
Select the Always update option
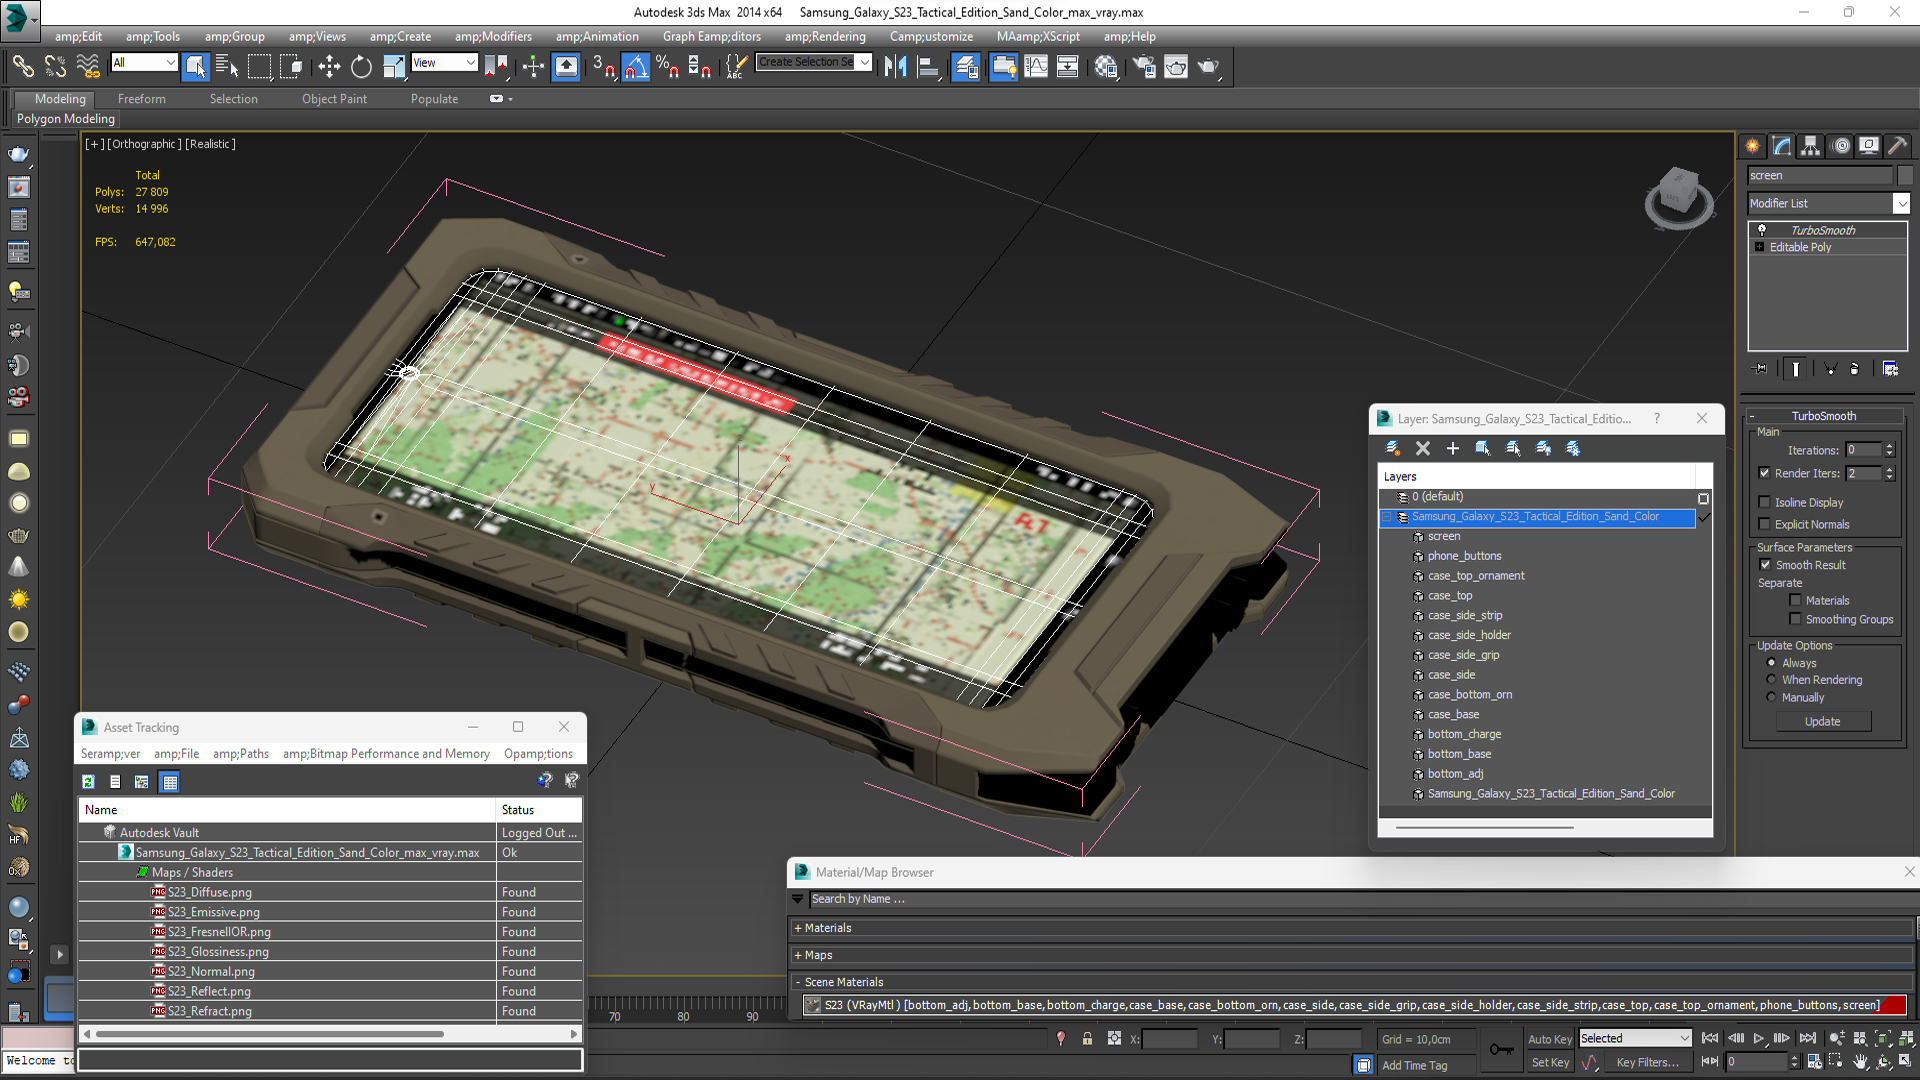pyautogui.click(x=1771, y=663)
